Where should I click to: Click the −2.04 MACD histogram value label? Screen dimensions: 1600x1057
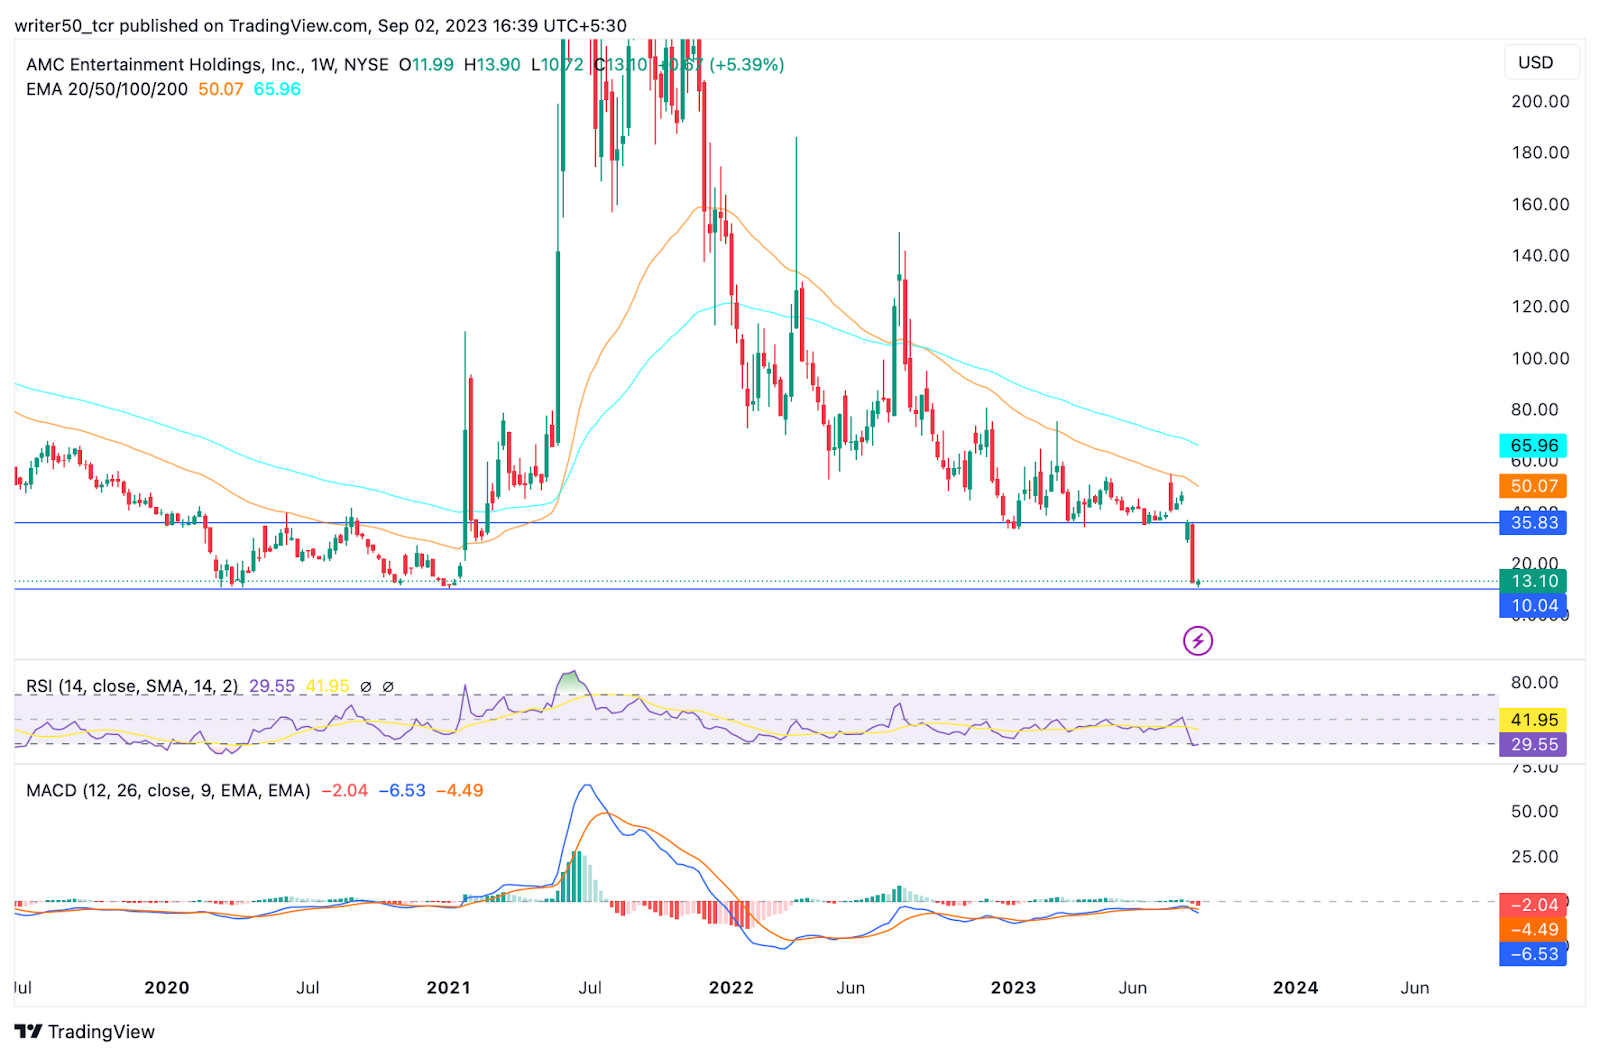tap(1533, 905)
